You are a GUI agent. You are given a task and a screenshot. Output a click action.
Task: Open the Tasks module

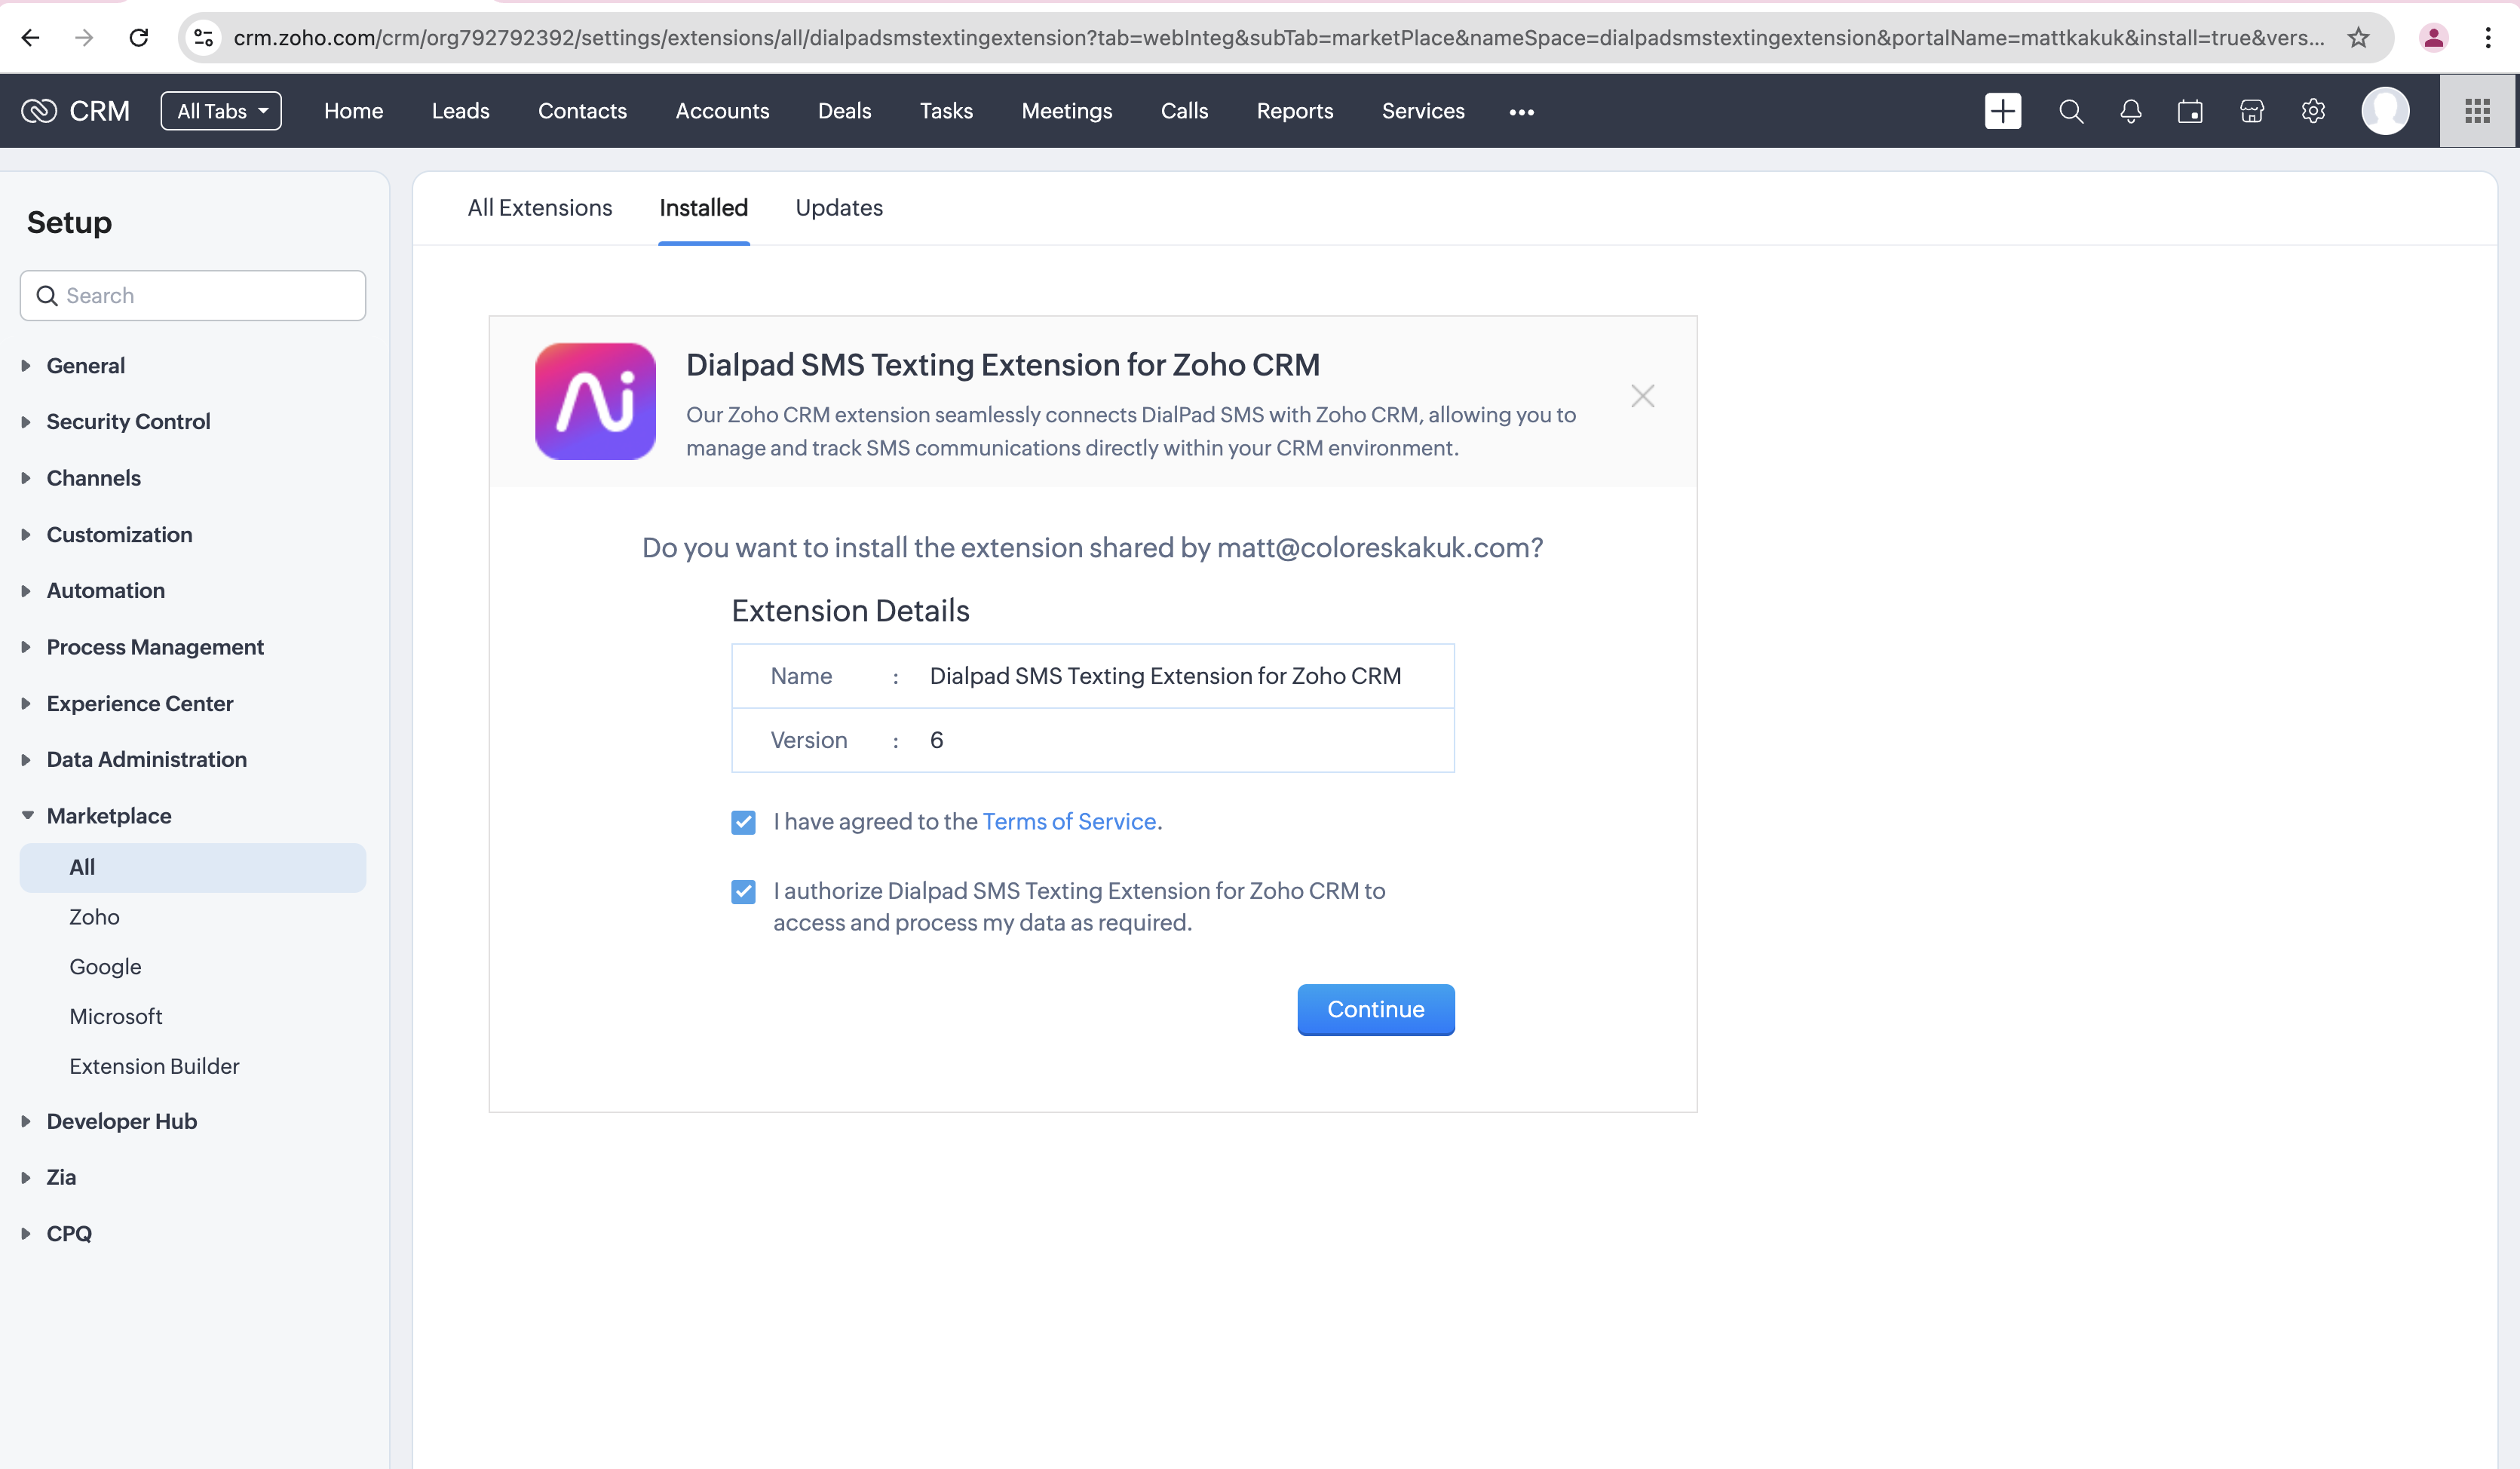point(946,111)
